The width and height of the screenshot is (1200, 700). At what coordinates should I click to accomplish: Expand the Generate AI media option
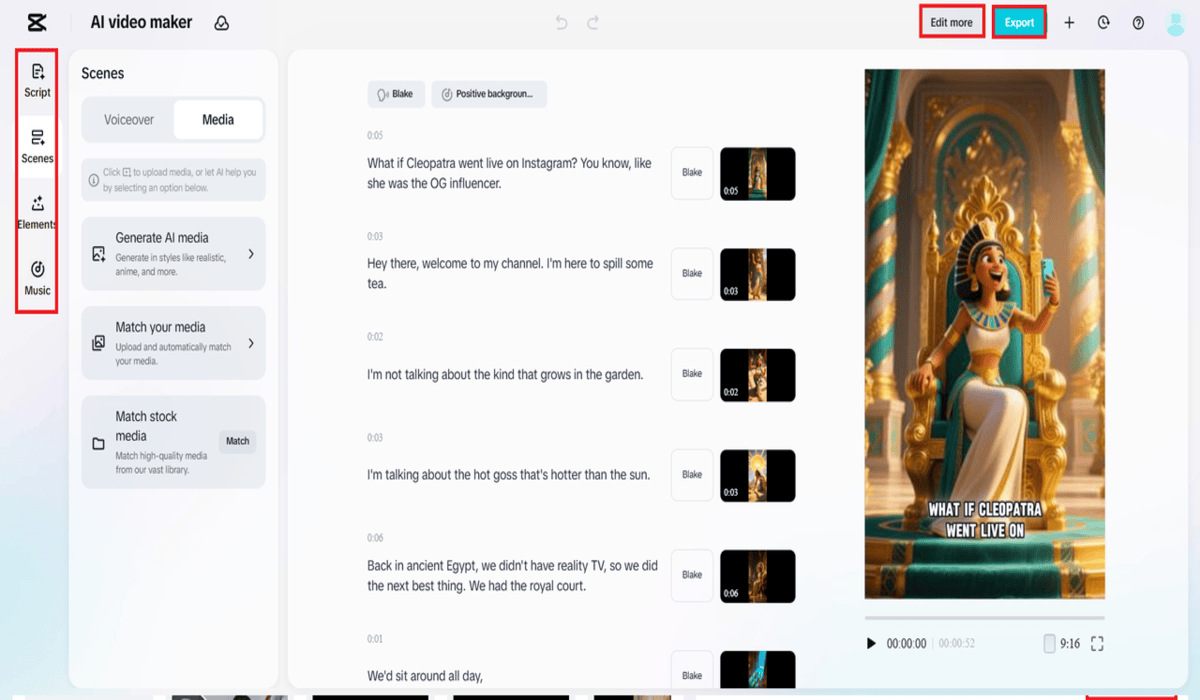pyautogui.click(x=251, y=254)
